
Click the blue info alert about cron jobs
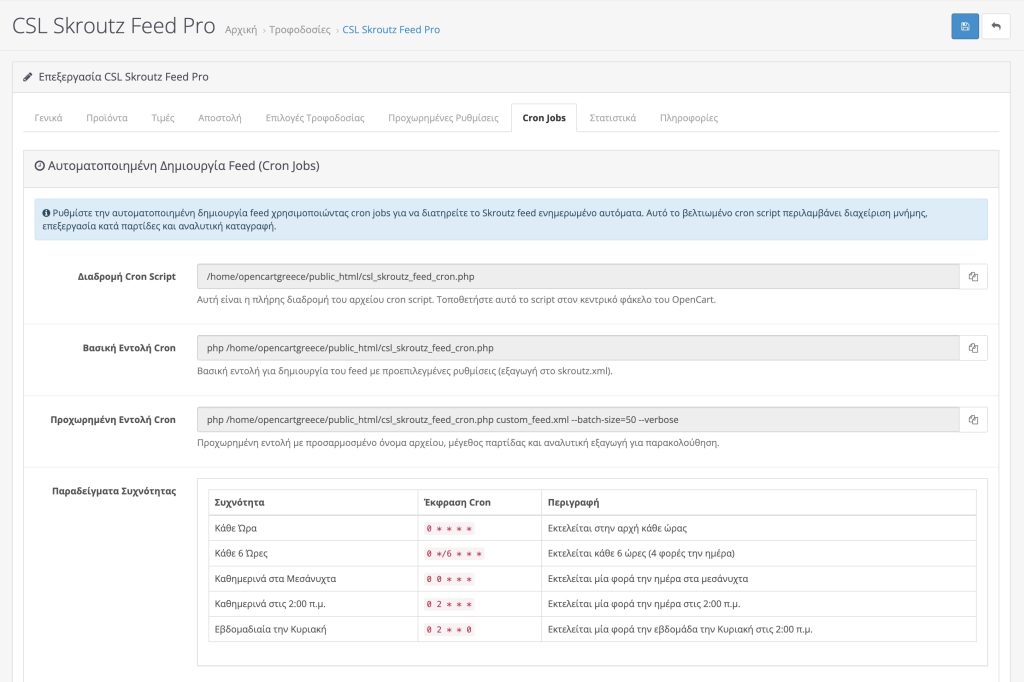click(511, 219)
